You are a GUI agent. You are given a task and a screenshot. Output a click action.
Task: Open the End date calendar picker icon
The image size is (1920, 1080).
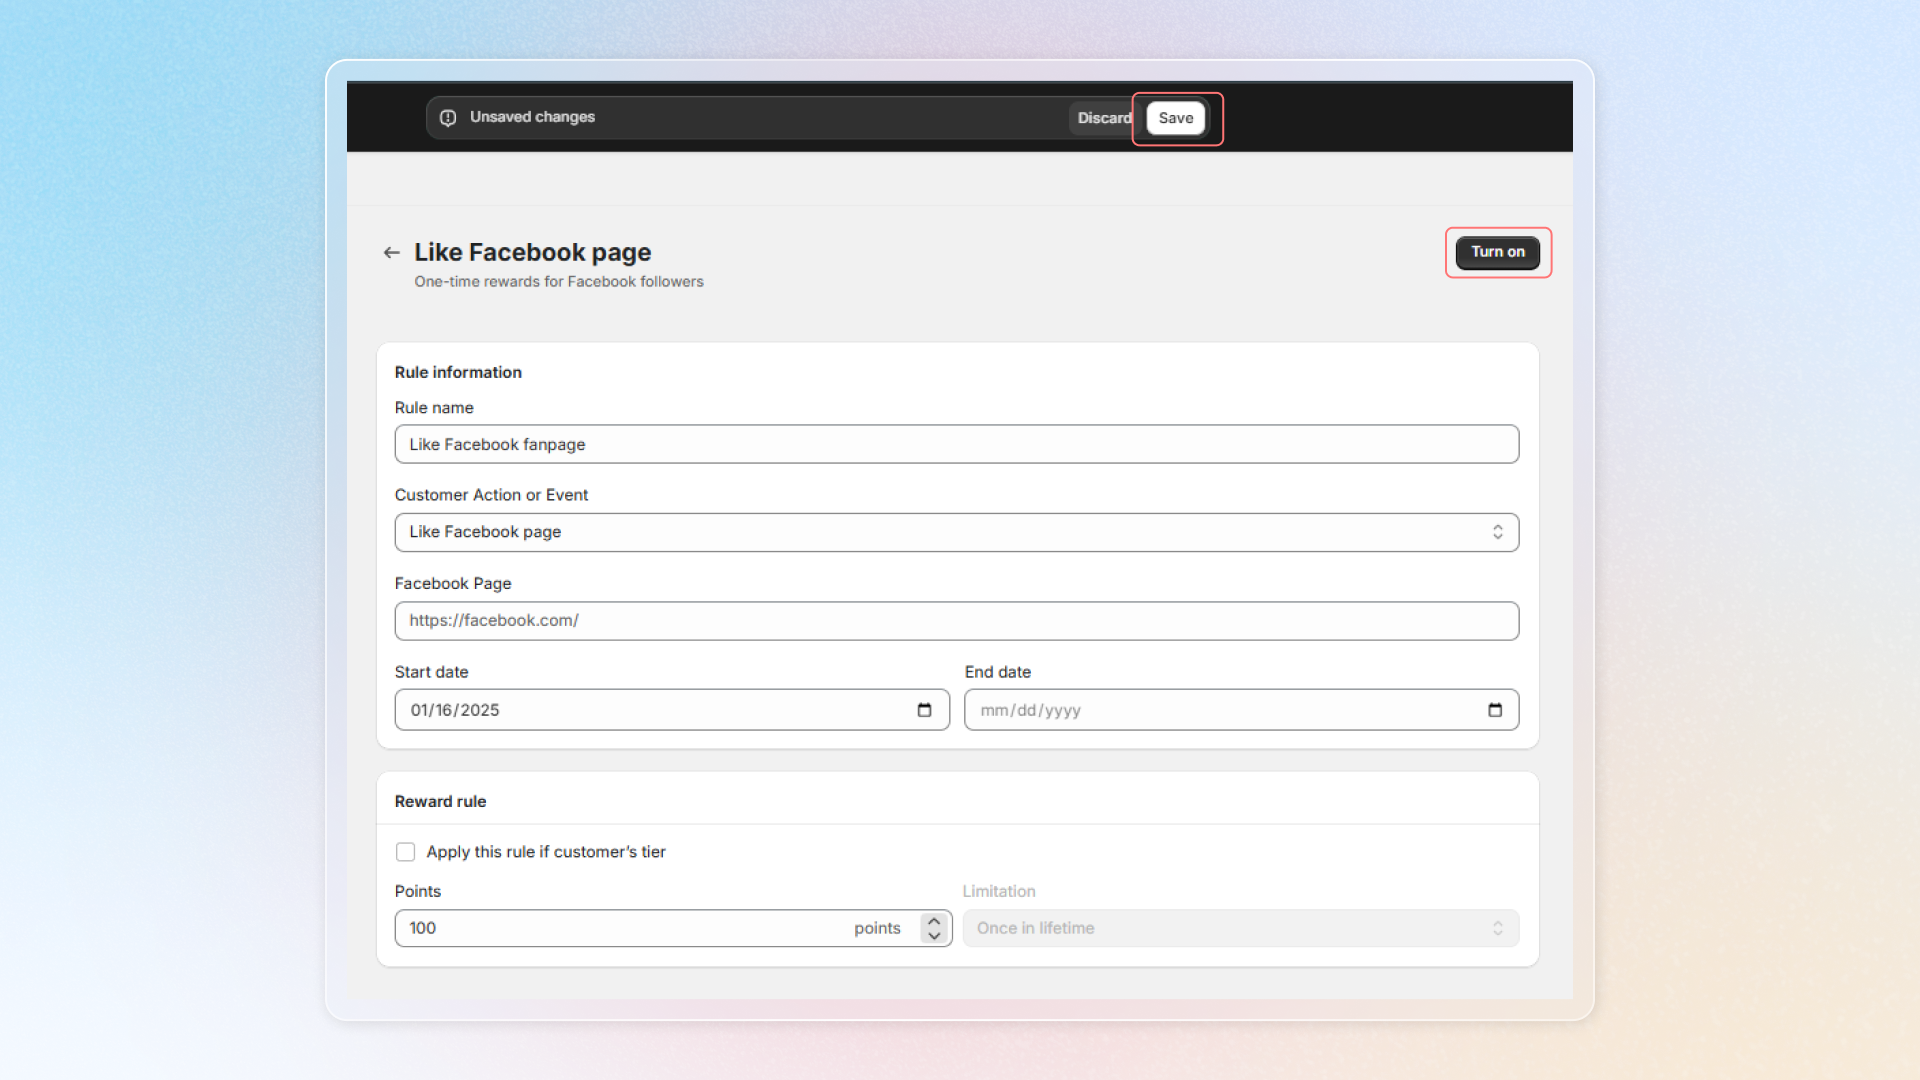point(1495,710)
